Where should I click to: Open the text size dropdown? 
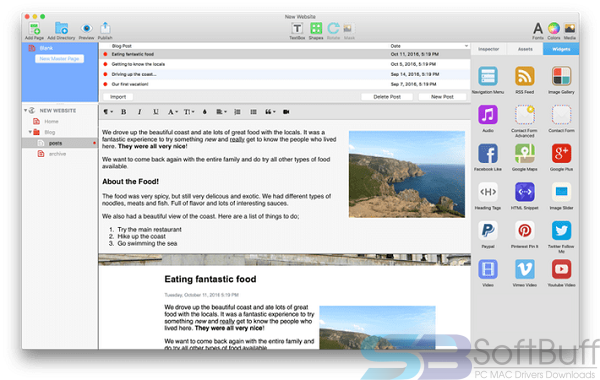[189, 112]
